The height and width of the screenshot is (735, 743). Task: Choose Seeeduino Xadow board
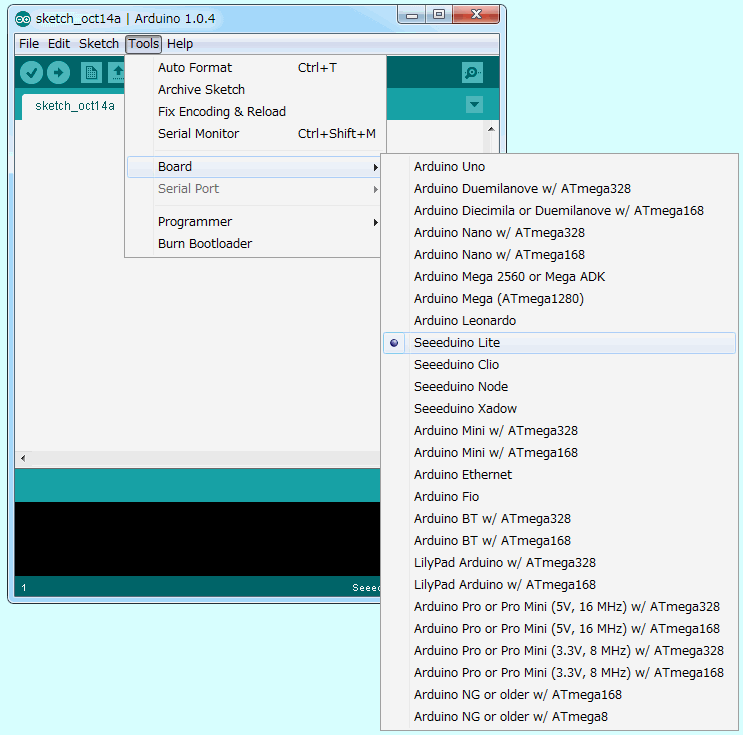click(559, 408)
